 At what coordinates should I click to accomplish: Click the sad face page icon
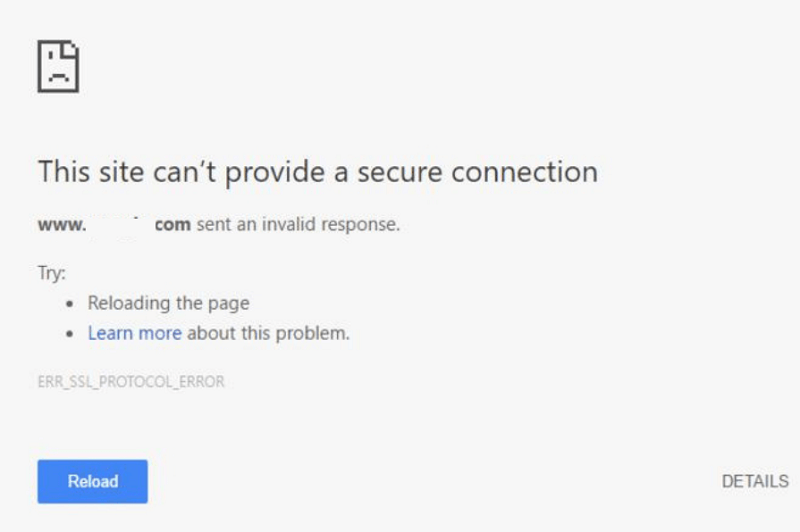point(58,67)
